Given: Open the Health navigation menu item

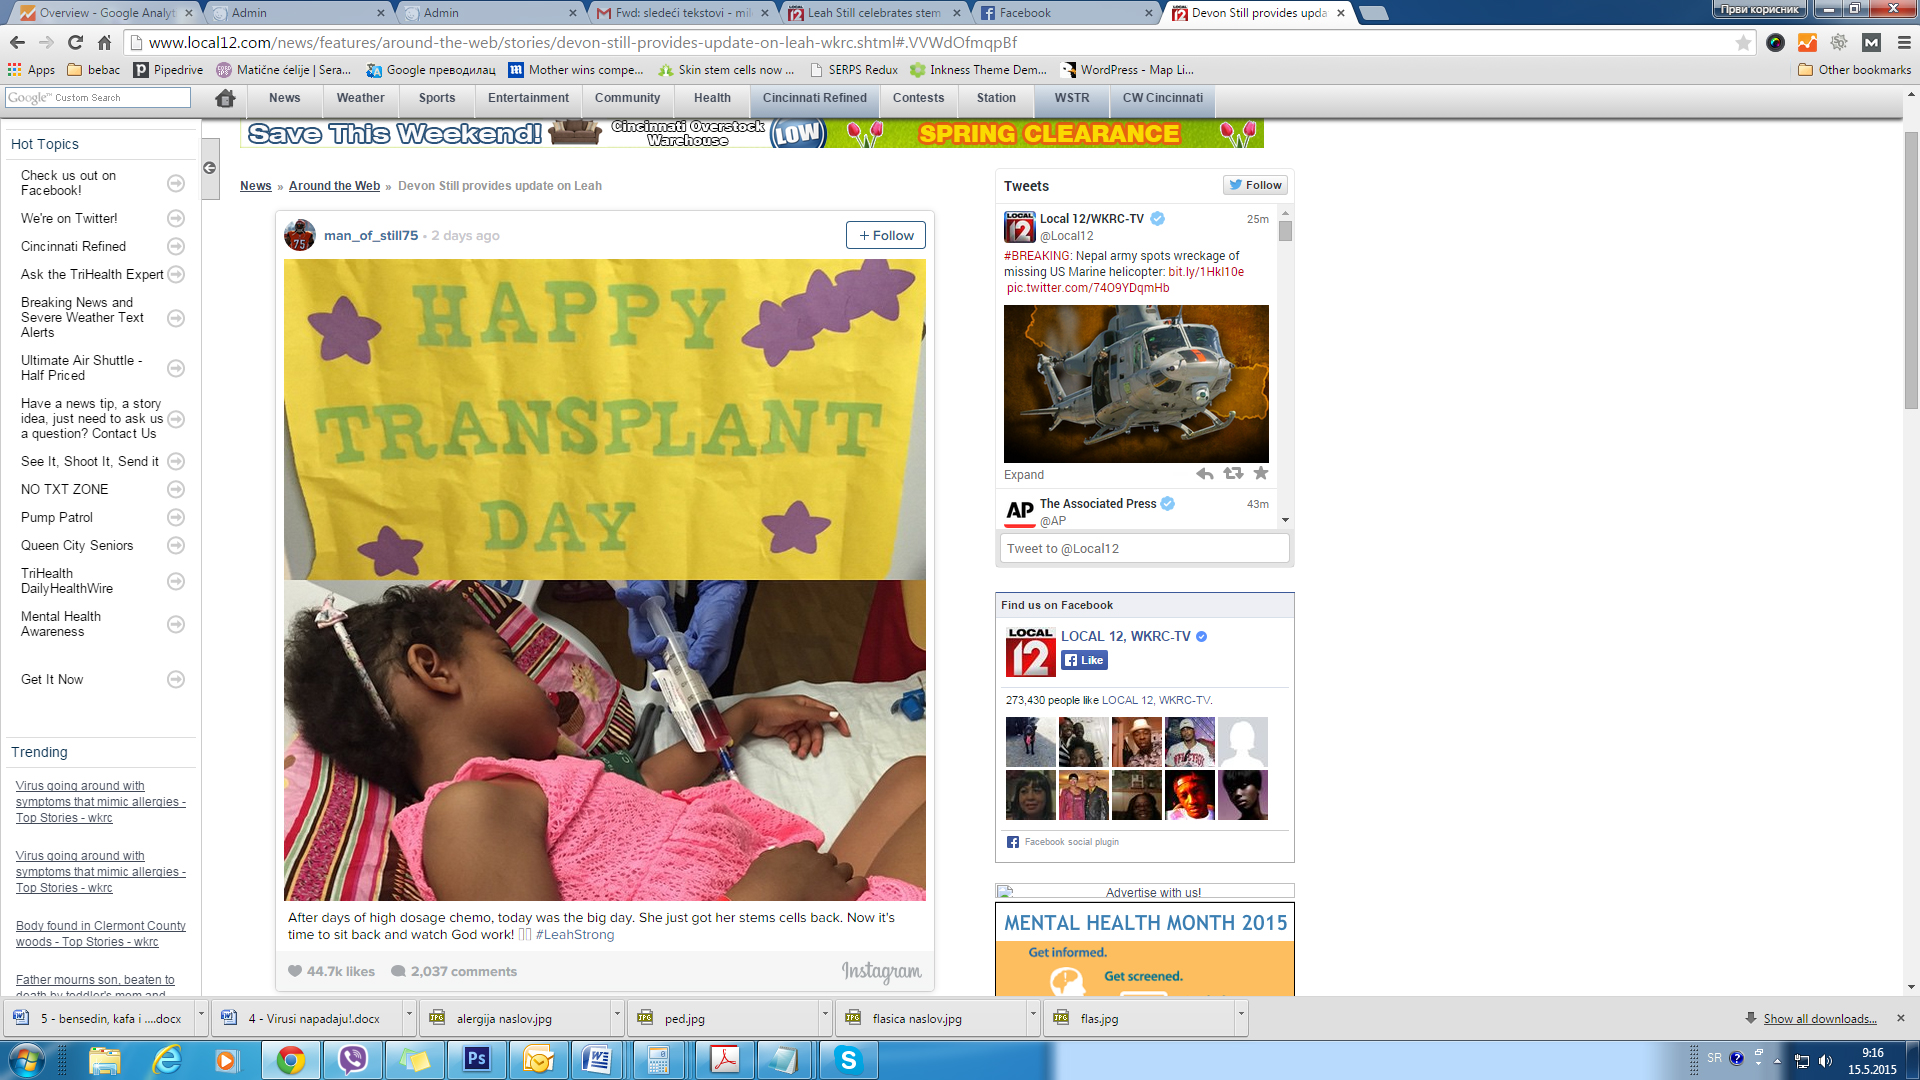Looking at the screenshot, I should pos(712,98).
